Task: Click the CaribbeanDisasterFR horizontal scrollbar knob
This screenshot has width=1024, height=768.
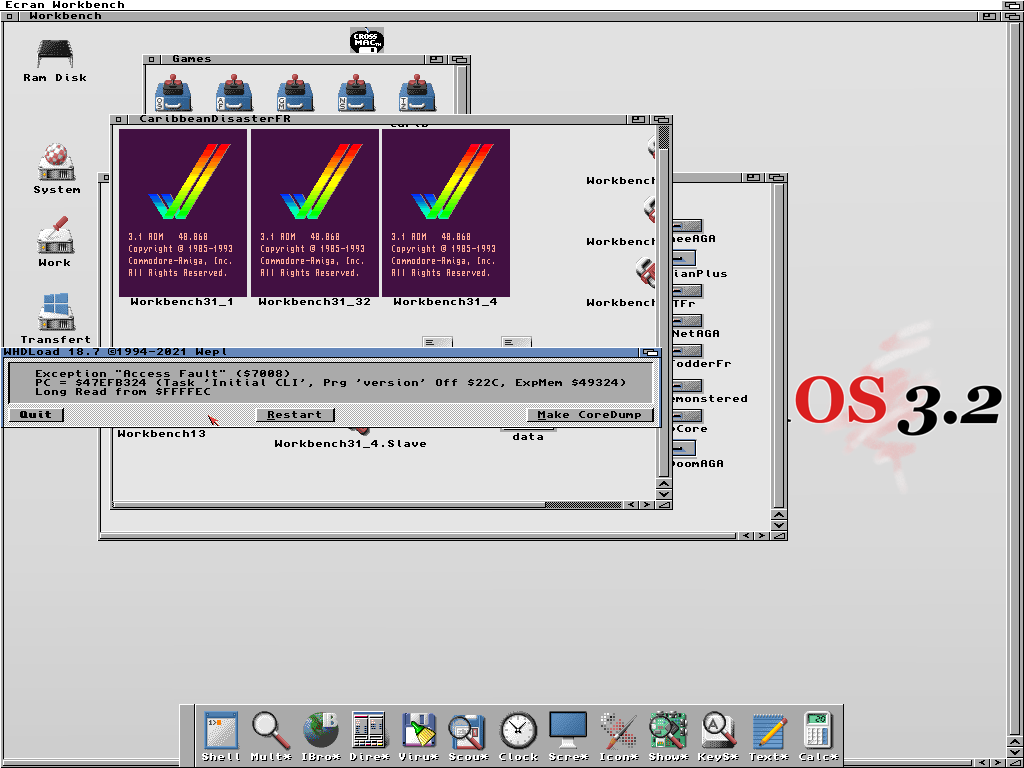Action: 329,505
